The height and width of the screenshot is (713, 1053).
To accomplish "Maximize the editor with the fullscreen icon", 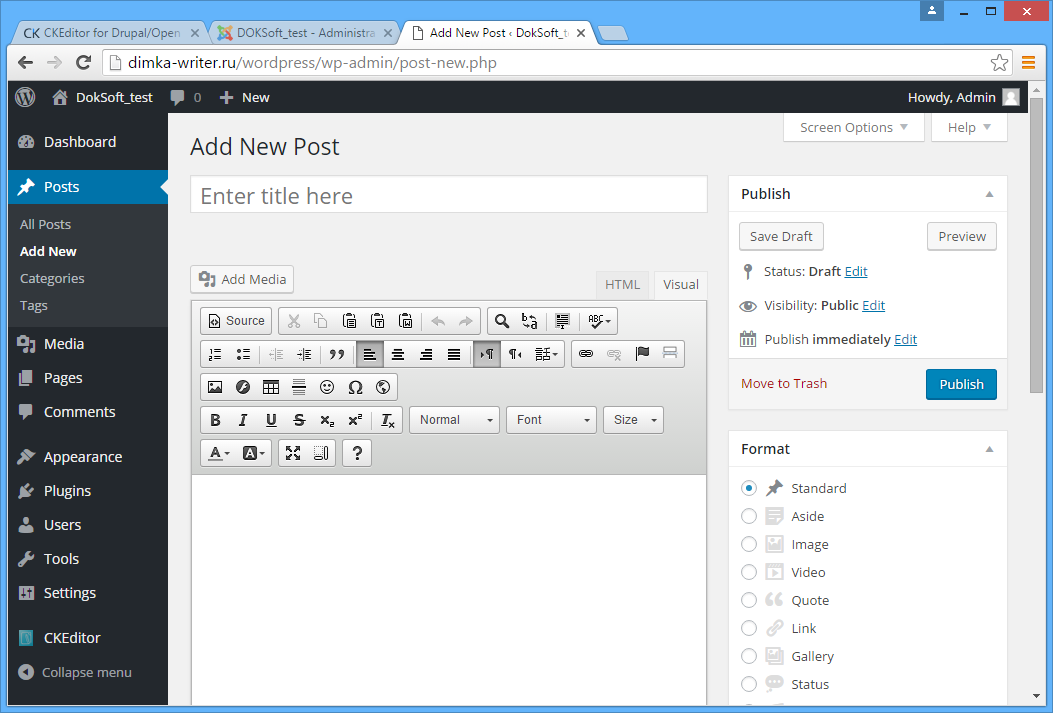I will point(293,453).
